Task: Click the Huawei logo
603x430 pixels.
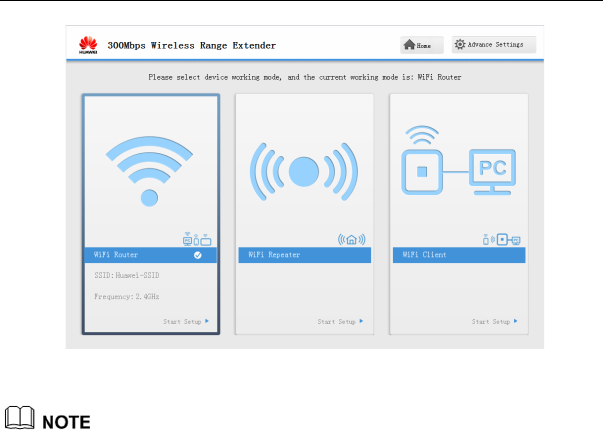Action: 88,45
